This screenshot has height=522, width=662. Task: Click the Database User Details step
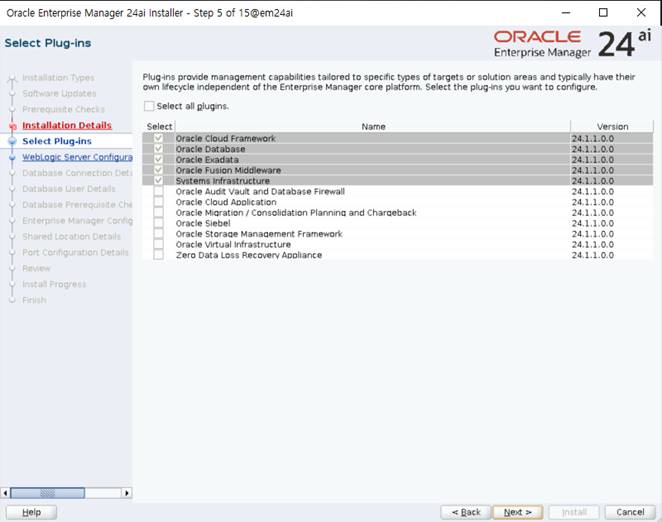[69, 189]
